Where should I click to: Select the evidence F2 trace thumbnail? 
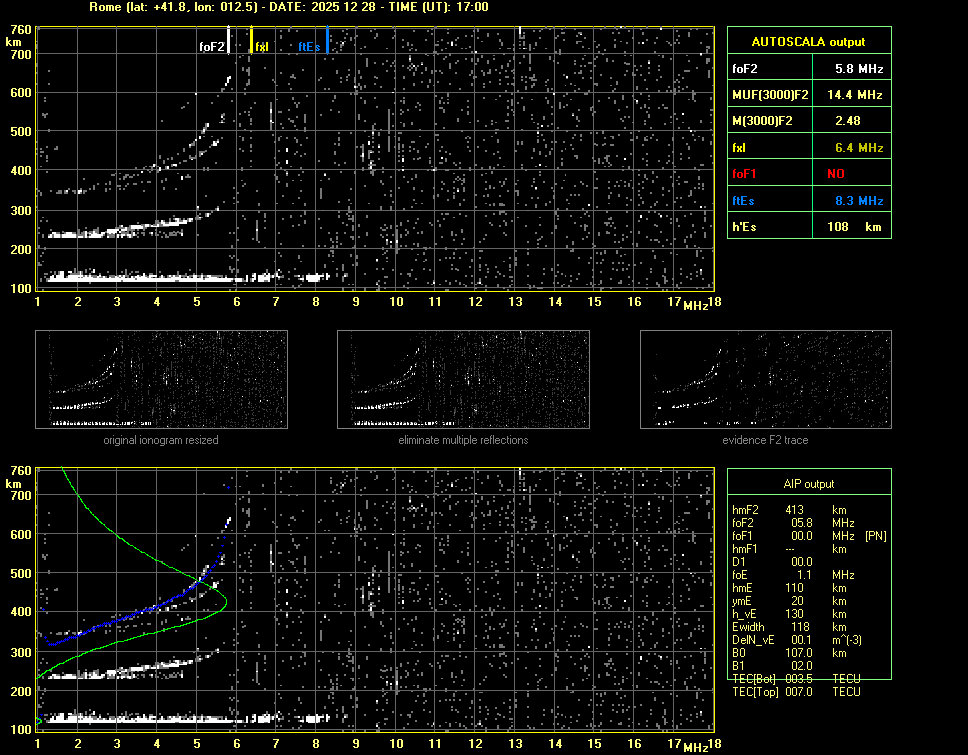(765, 380)
